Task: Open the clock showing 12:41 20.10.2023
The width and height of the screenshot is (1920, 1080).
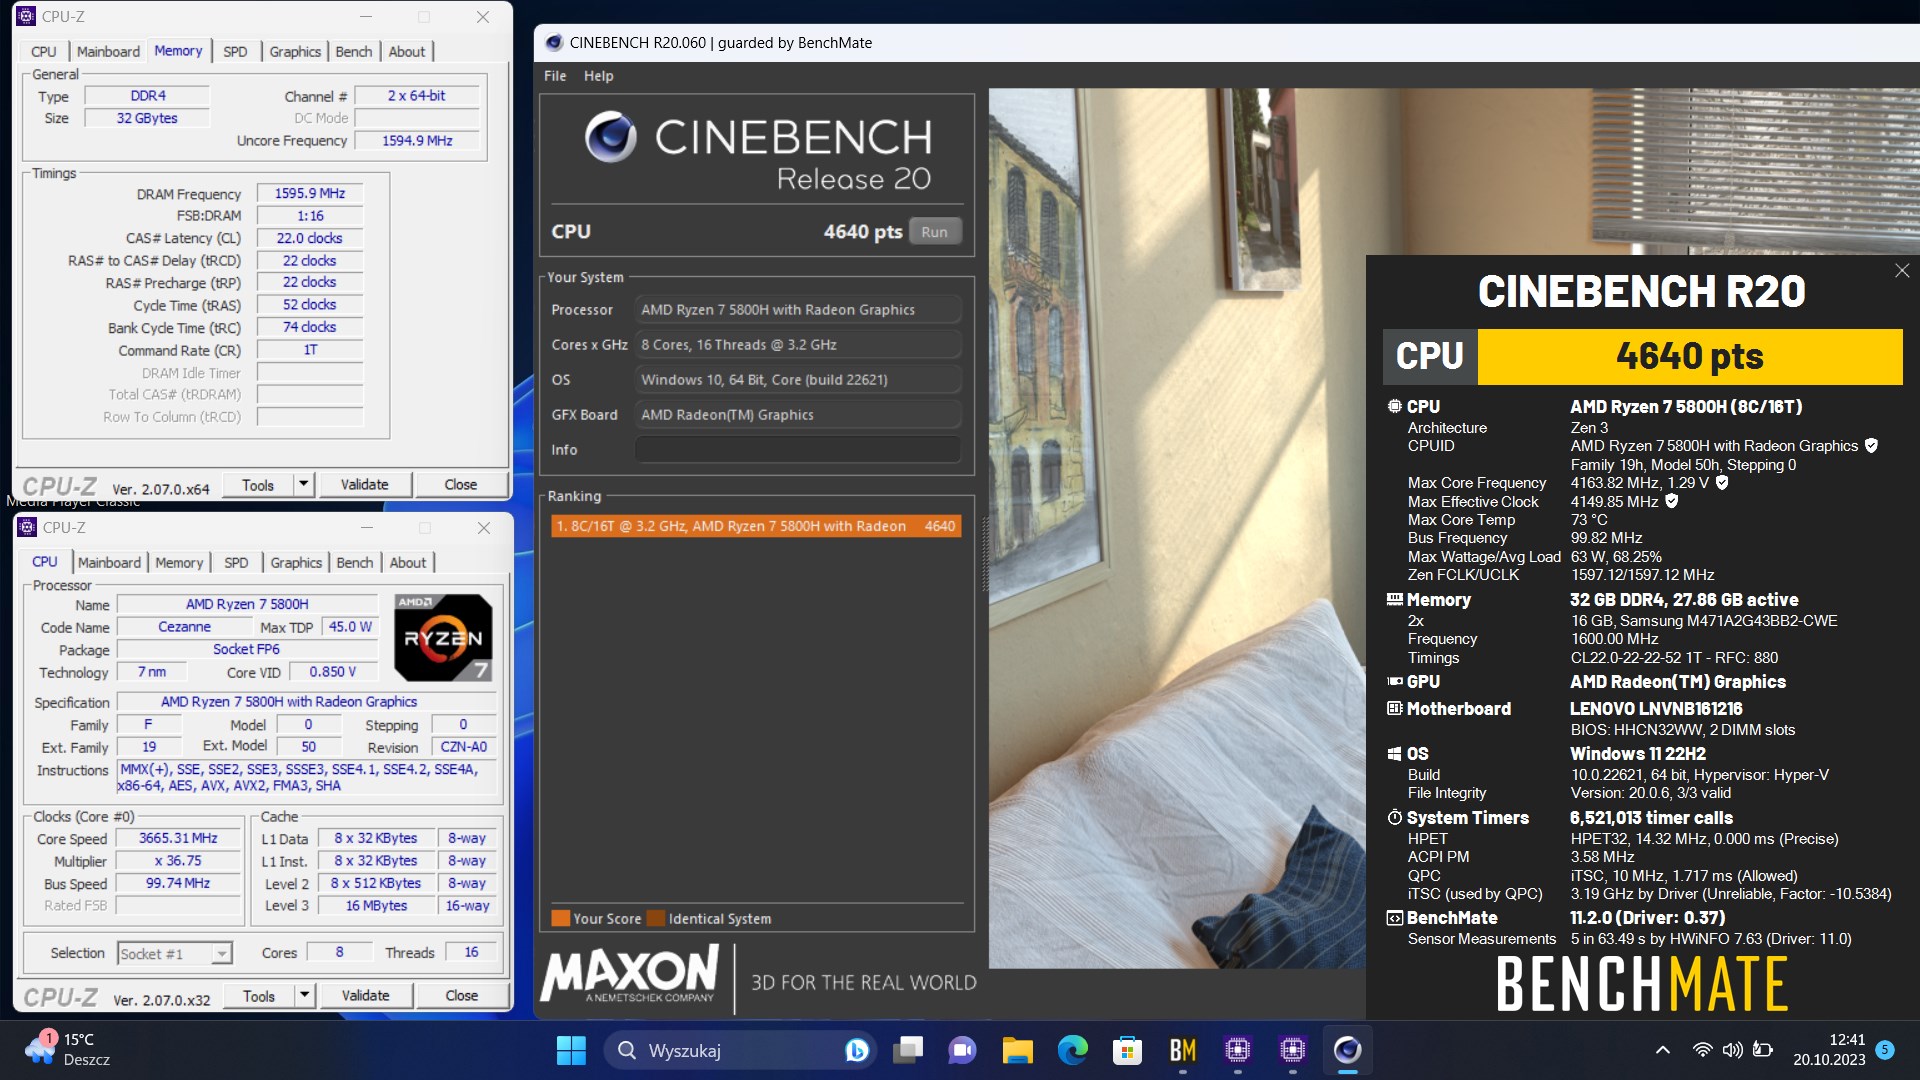Action: pyautogui.click(x=1829, y=1050)
